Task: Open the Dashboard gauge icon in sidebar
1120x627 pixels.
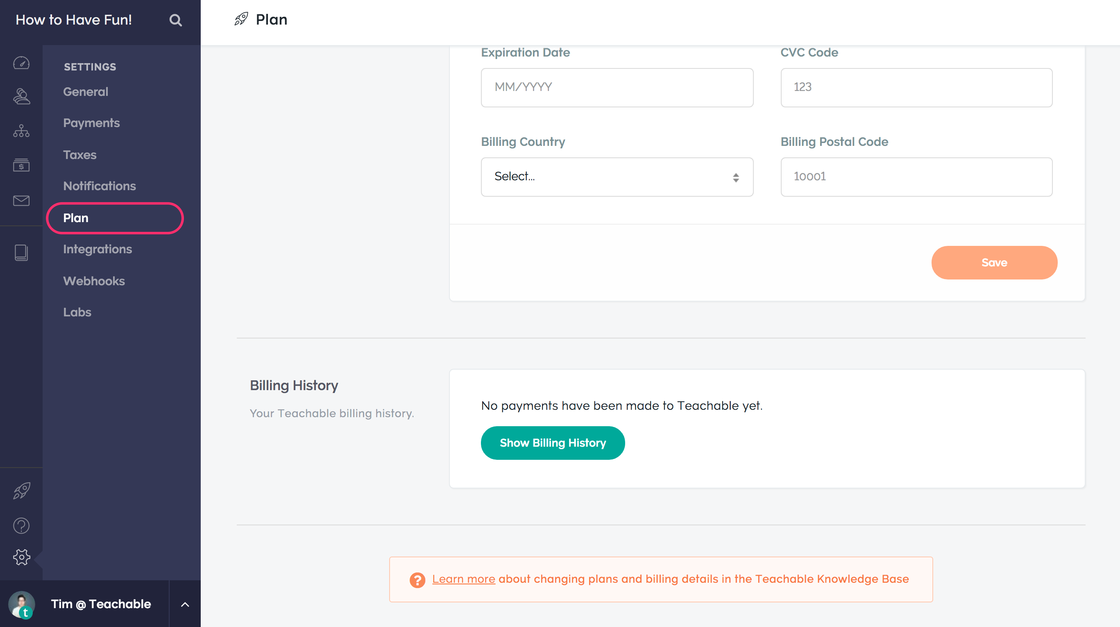Action: pos(21,63)
